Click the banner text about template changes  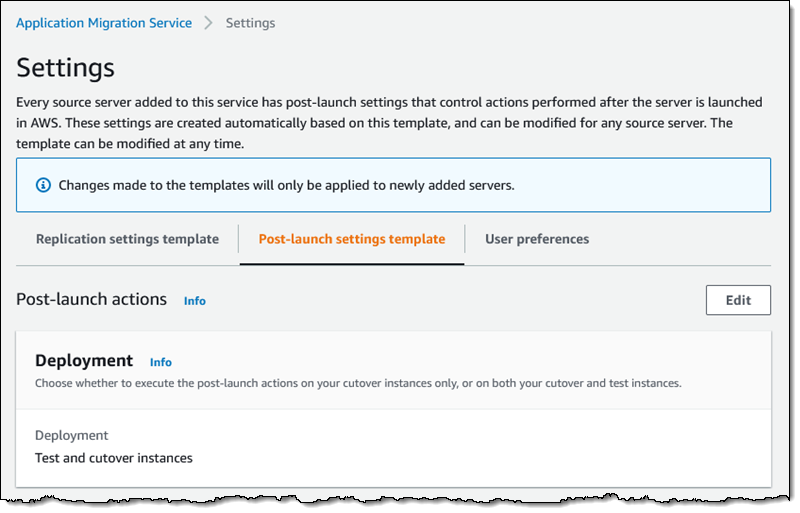[286, 186]
